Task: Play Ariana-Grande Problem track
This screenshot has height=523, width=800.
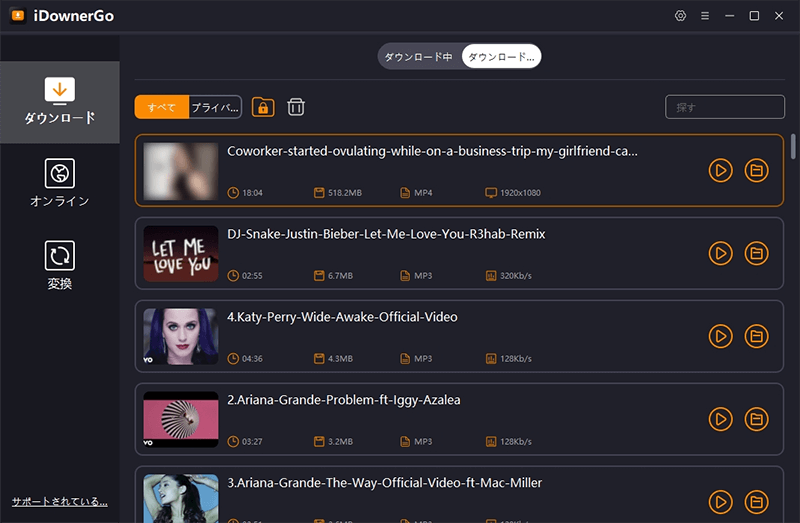Action: click(720, 419)
